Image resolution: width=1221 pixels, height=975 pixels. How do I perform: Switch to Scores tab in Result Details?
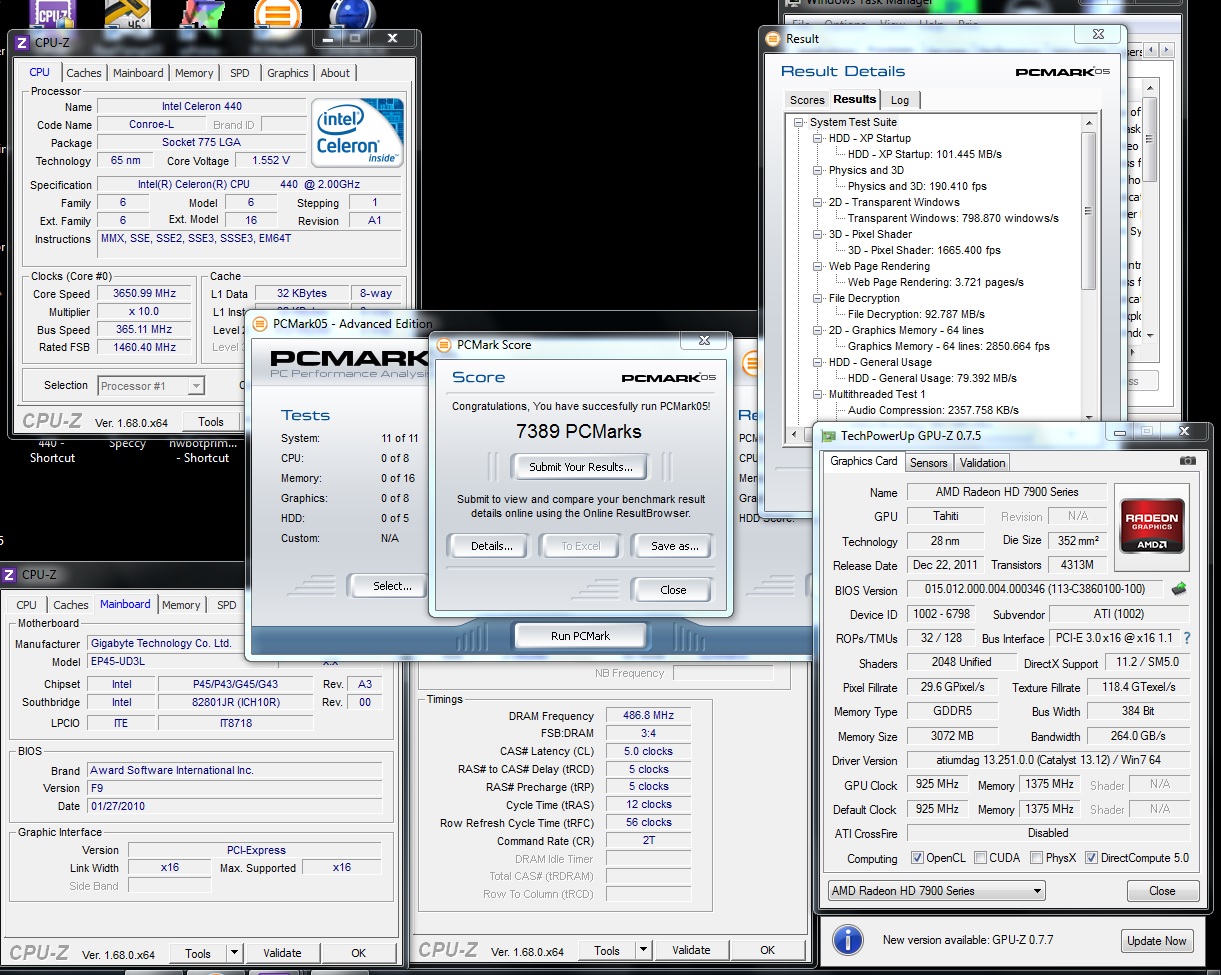[x=807, y=100]
